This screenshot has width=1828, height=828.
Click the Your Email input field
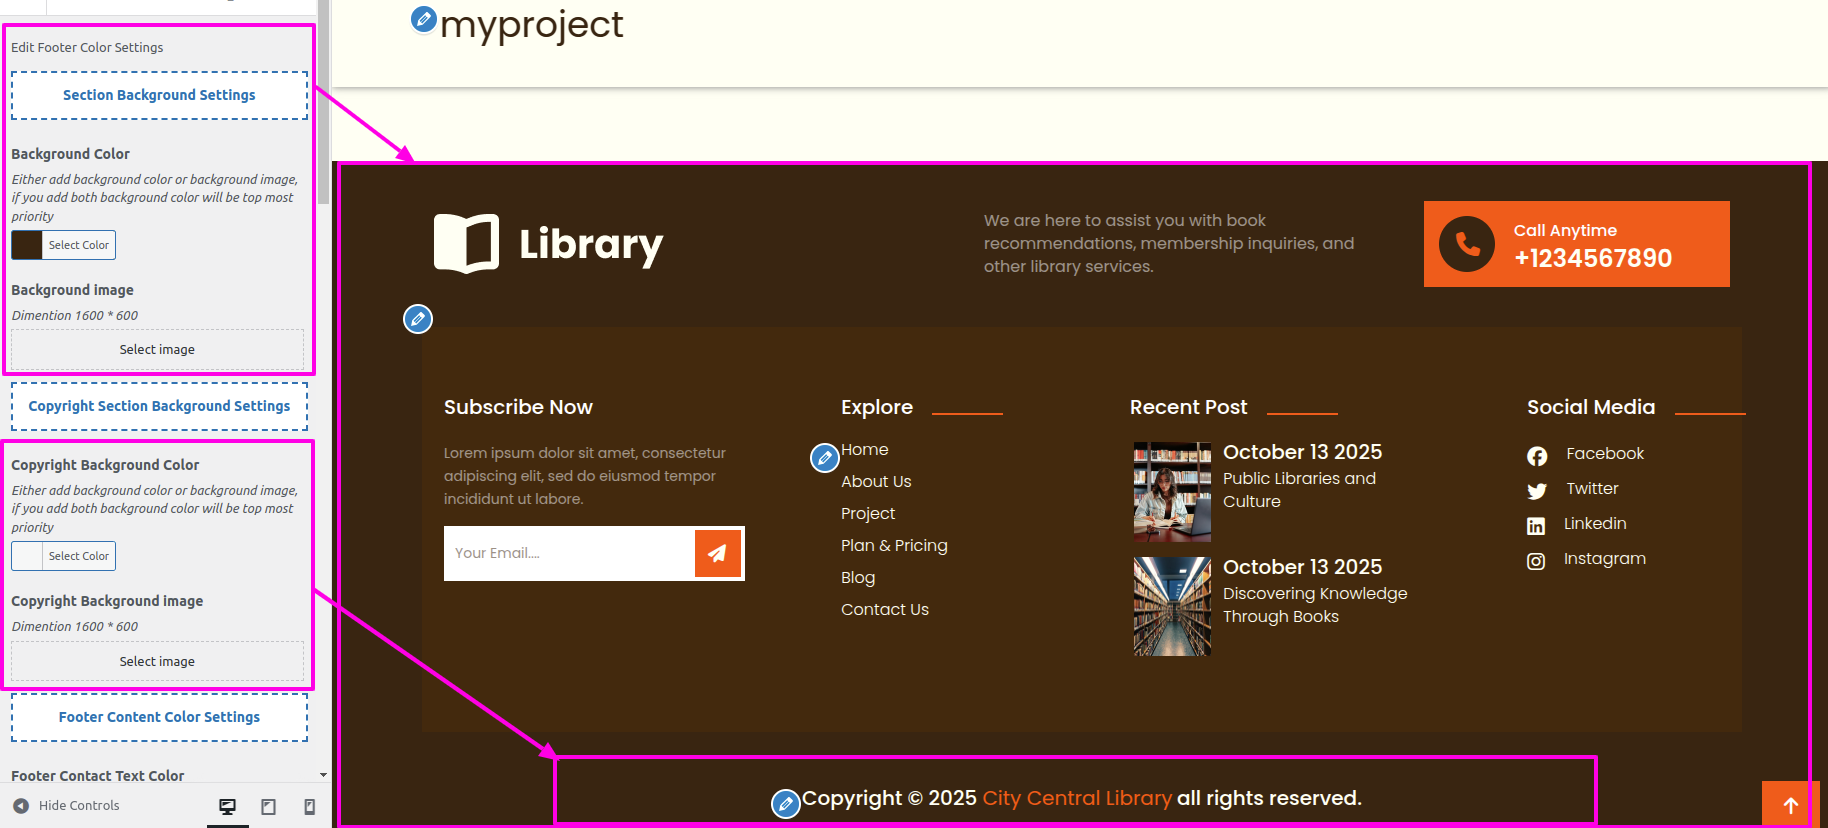569,553
